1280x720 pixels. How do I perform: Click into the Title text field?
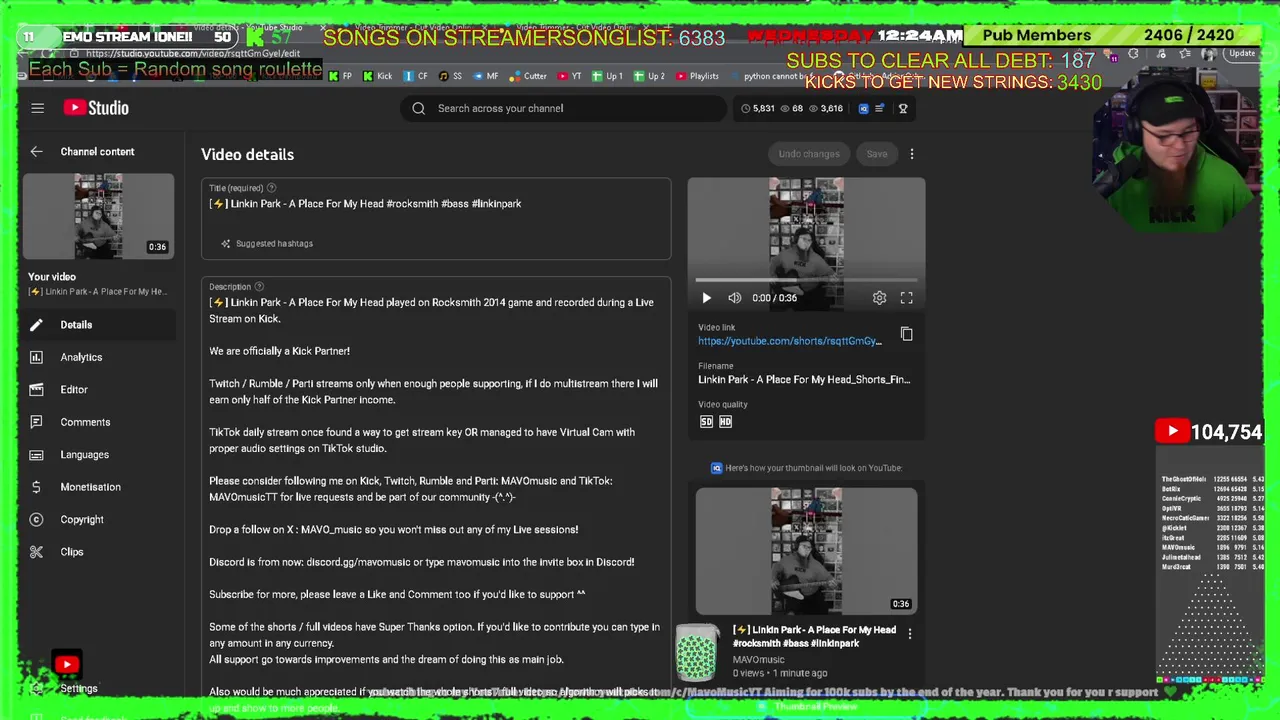436,204
